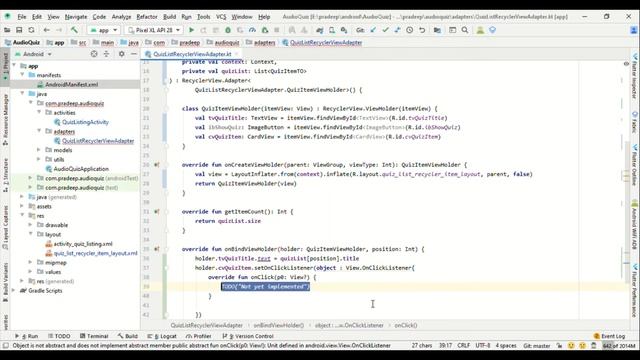640x360 pixels.
Task: Expand the utils package
Action: pos(39,159)
